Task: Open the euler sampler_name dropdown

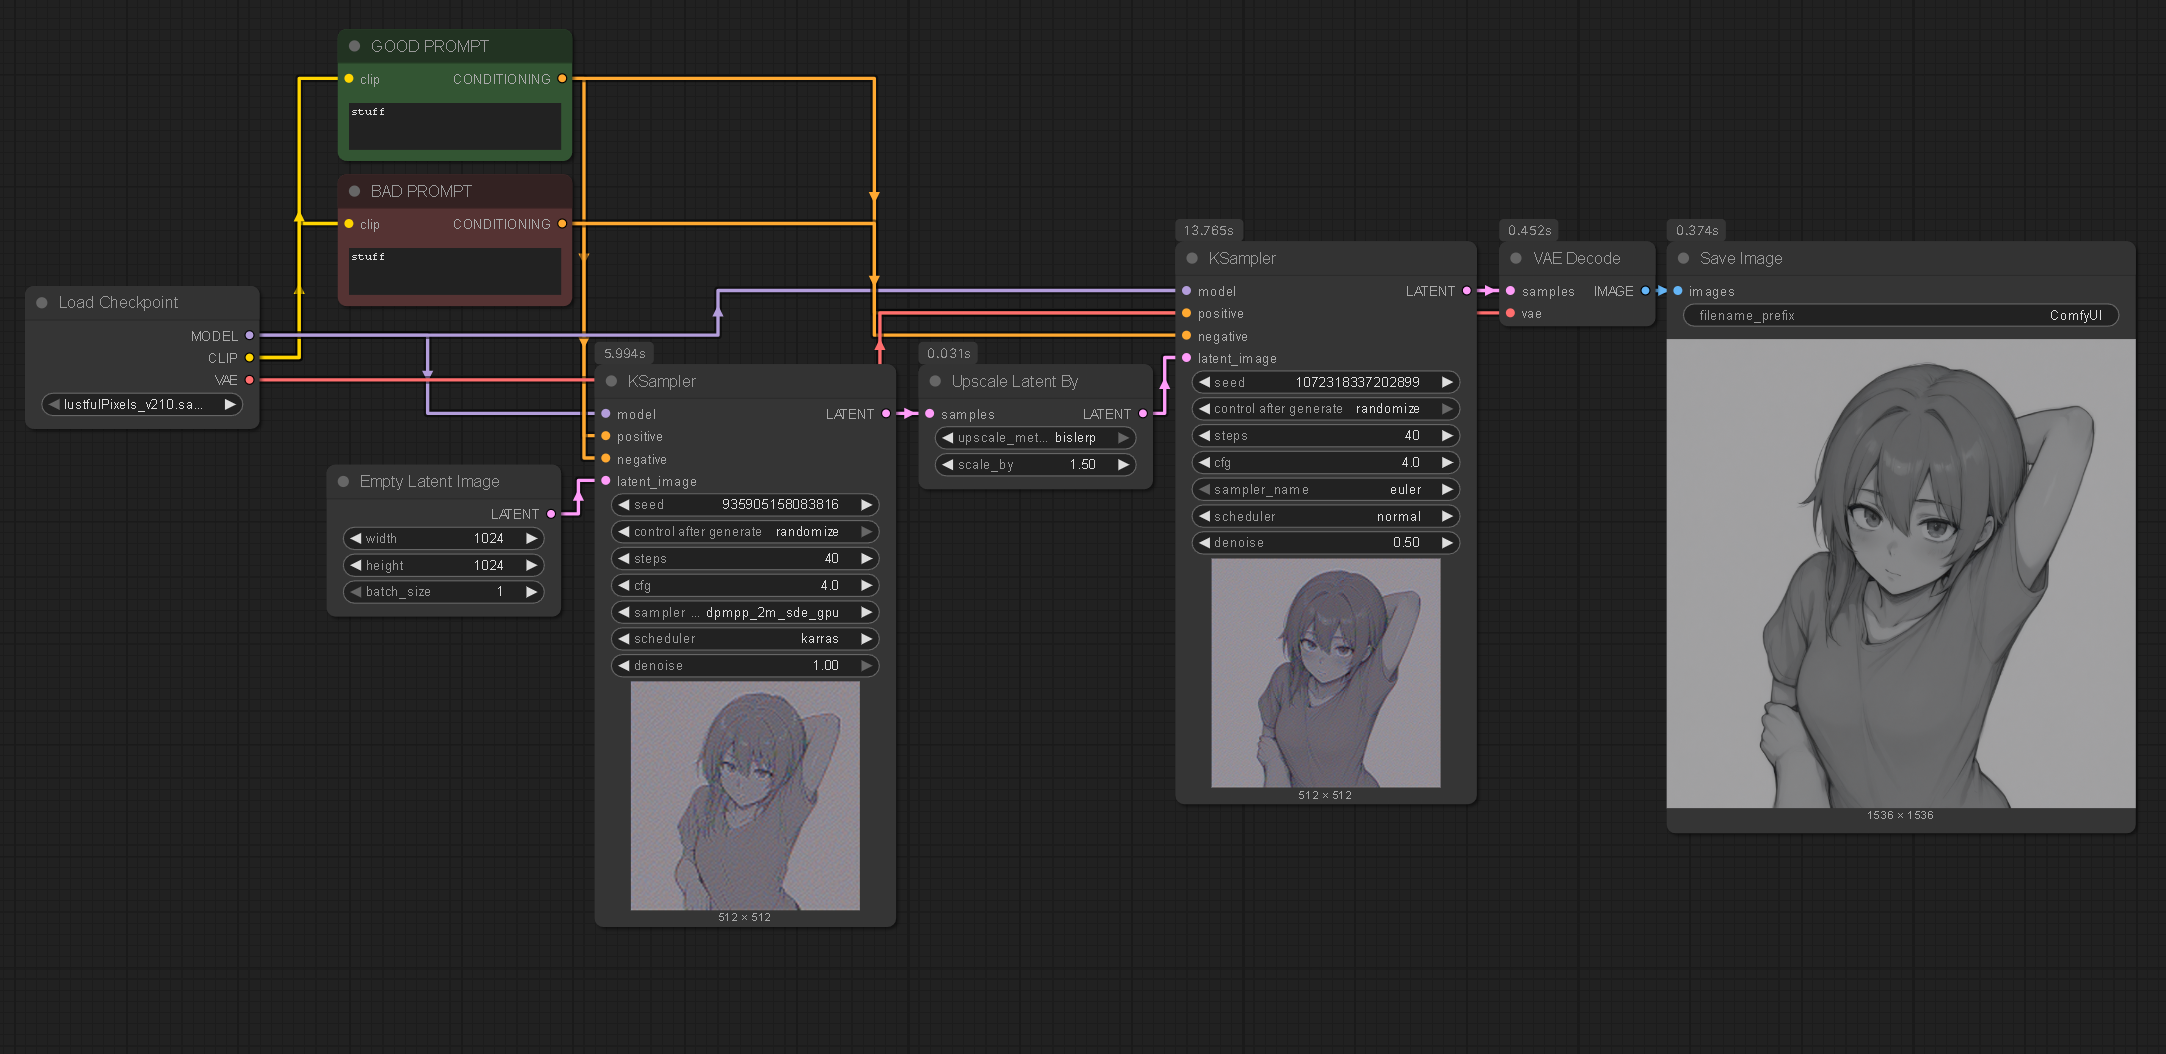Action: point(1326,489)
